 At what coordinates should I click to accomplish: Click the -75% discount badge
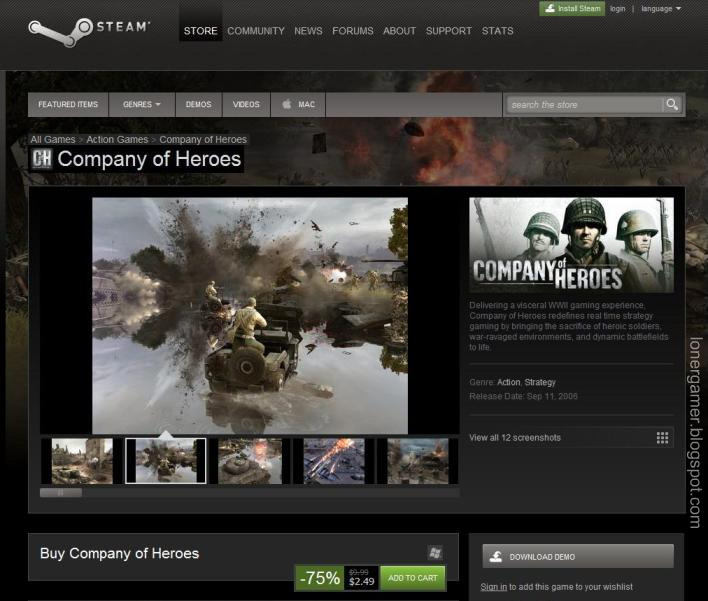[x=320, y=578]
